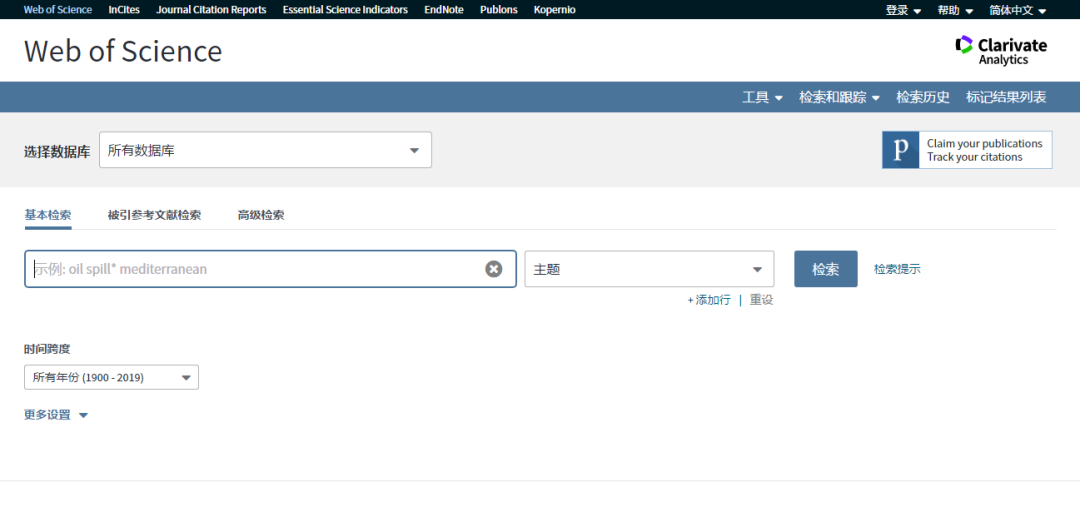Open the InCites link in top bar

[x=124, y=10]
